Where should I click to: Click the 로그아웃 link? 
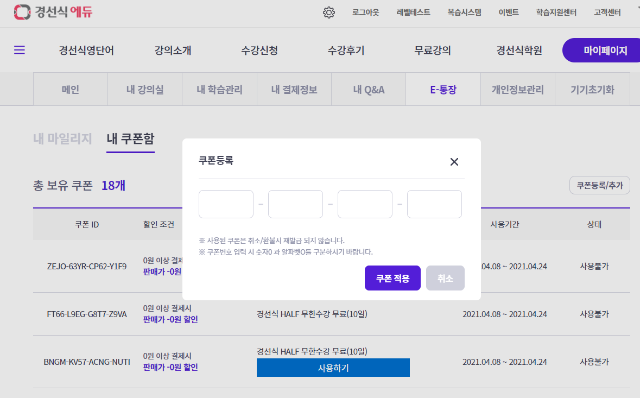coord(365,13)
